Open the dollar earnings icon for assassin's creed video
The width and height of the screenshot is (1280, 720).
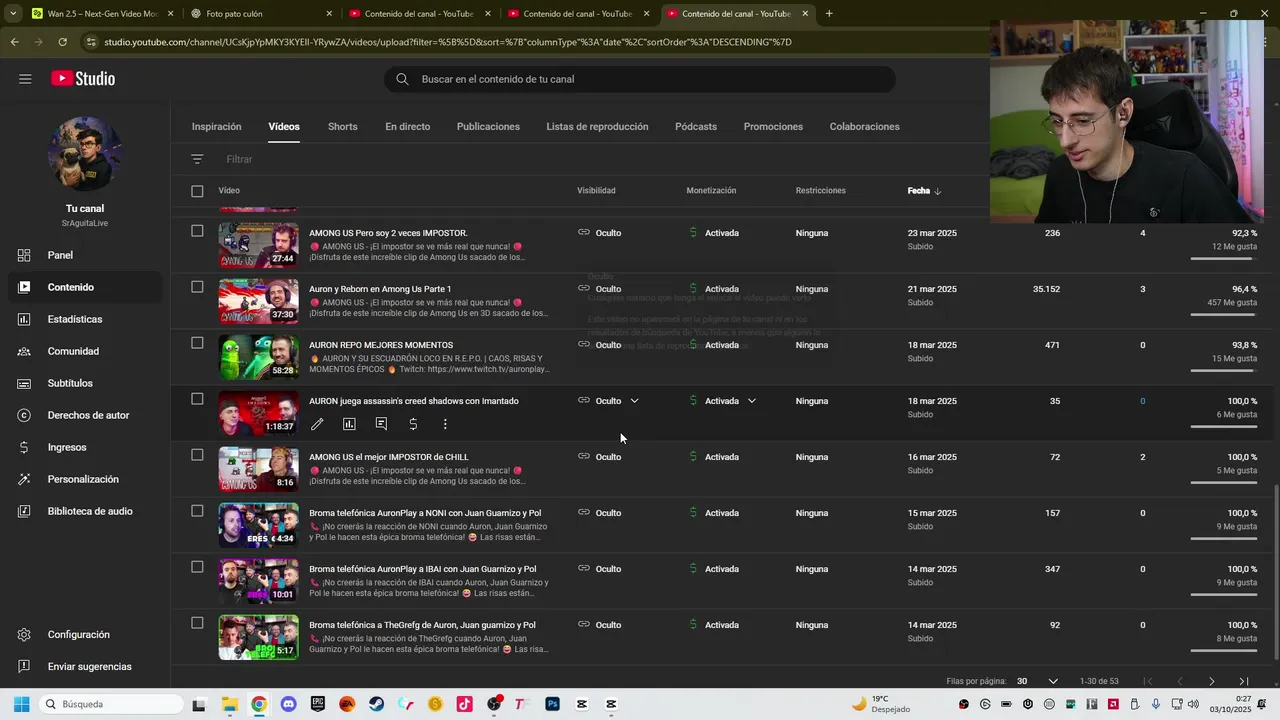point(413,424)
